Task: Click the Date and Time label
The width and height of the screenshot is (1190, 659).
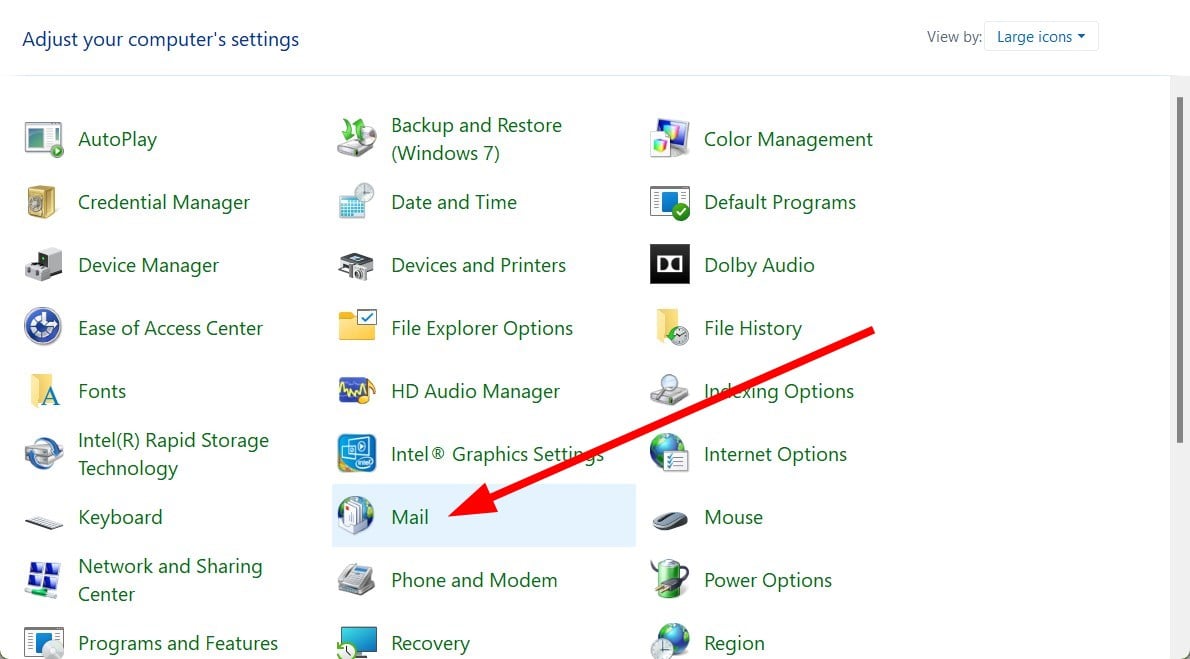Action: [454, 202]
